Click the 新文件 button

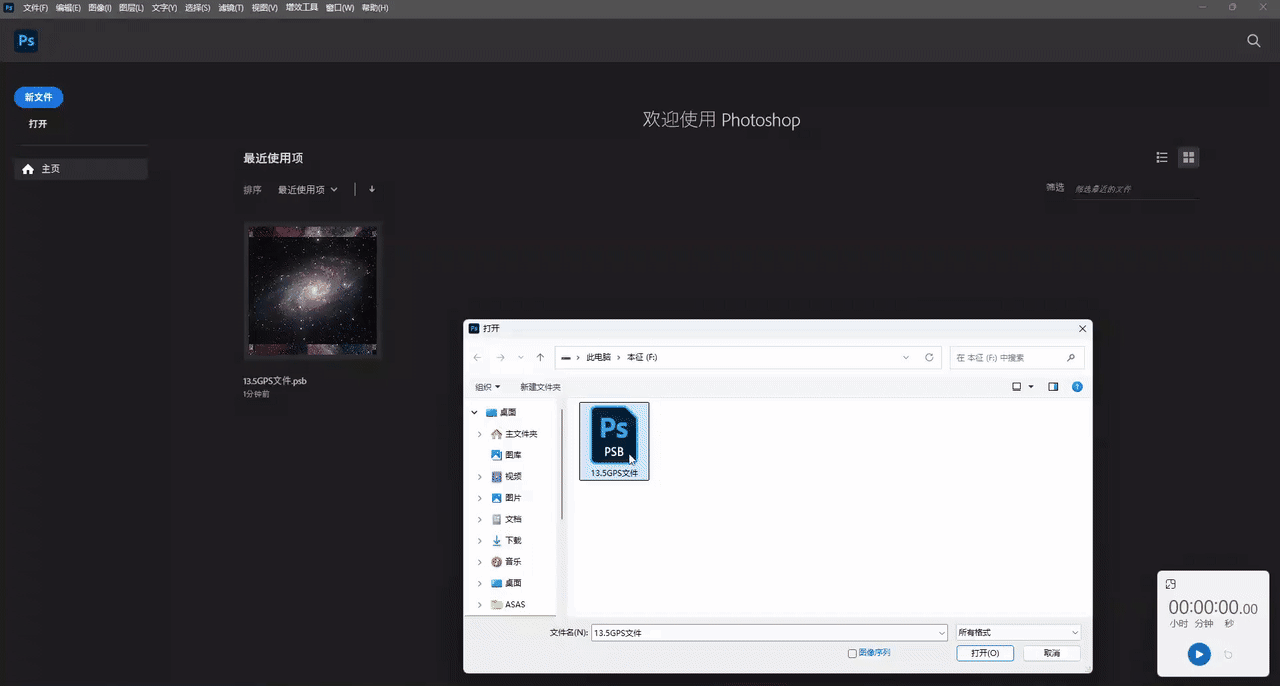tap(39, 97)
